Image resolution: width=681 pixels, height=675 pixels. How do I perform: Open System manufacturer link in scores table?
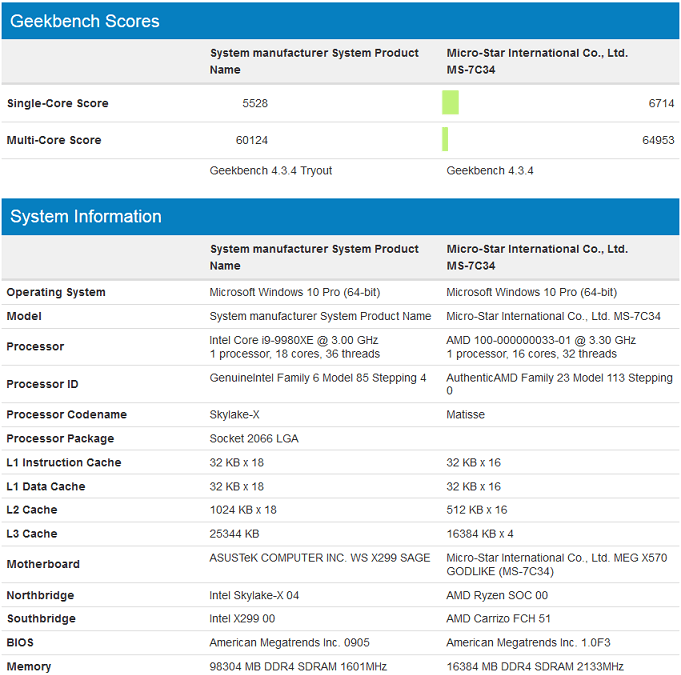click(314, 61)
